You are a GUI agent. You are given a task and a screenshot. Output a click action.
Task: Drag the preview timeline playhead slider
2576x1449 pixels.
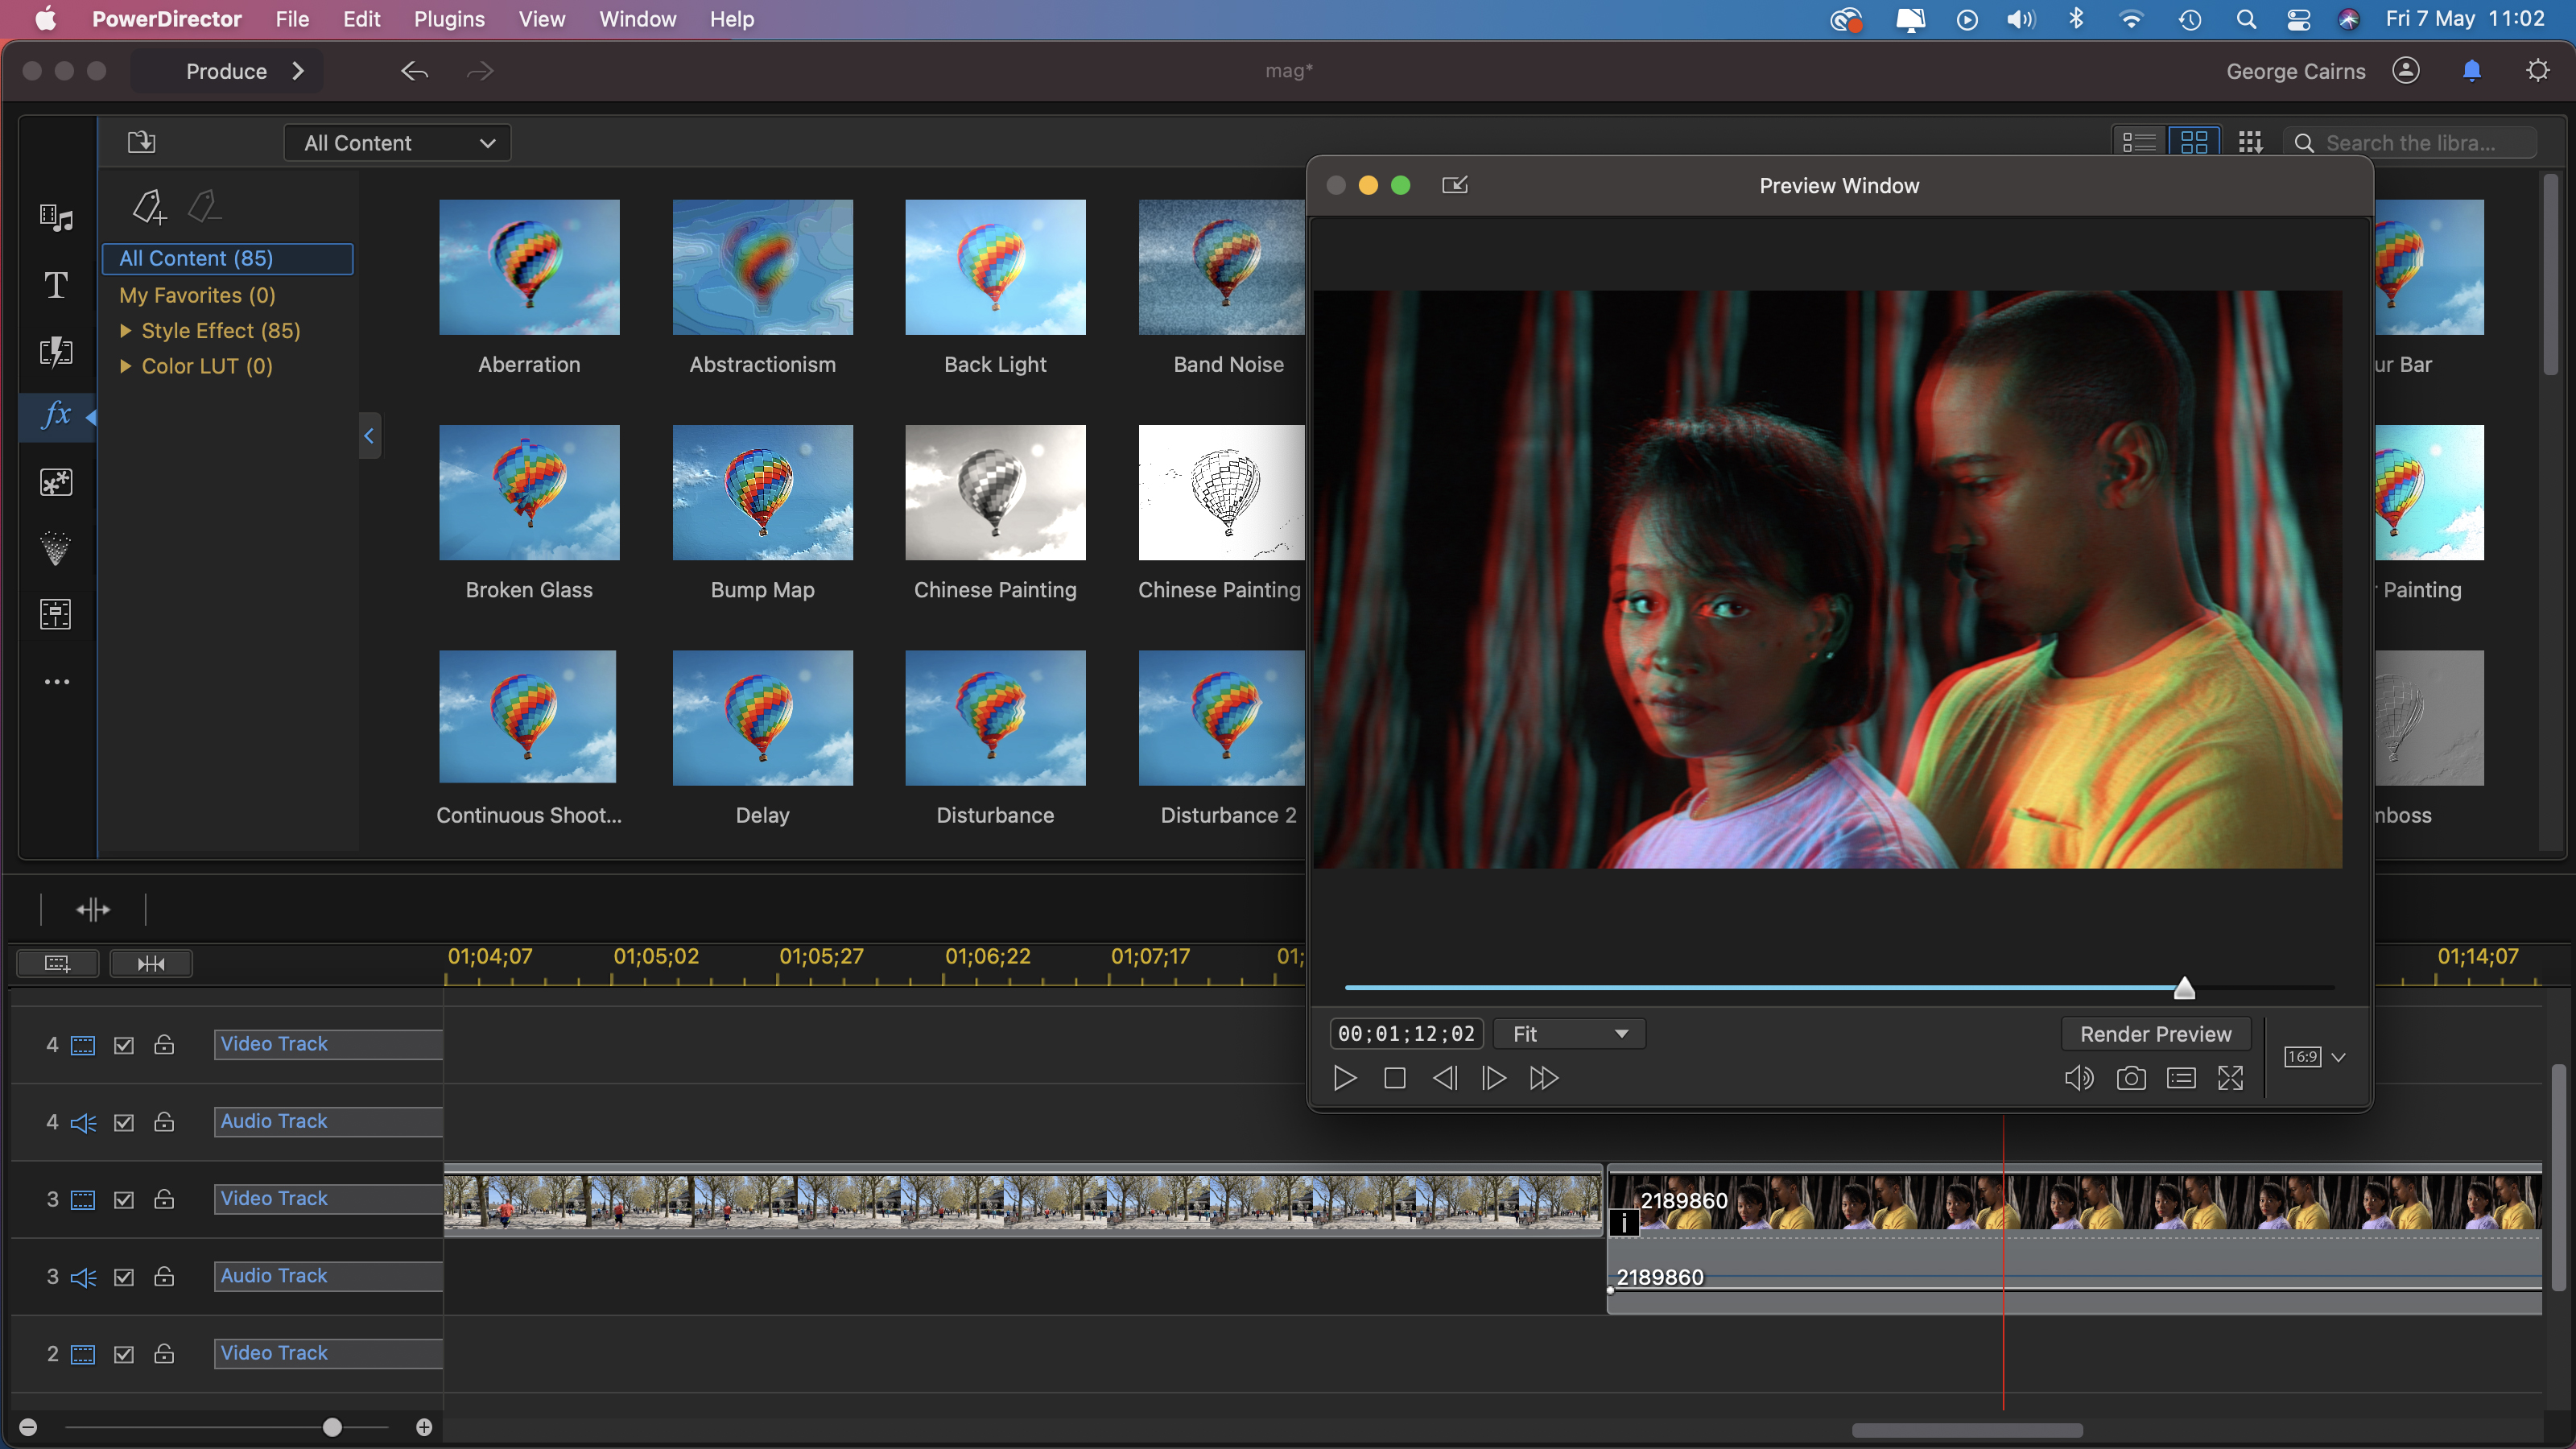pyautogui.click(x=2182, y=987)
